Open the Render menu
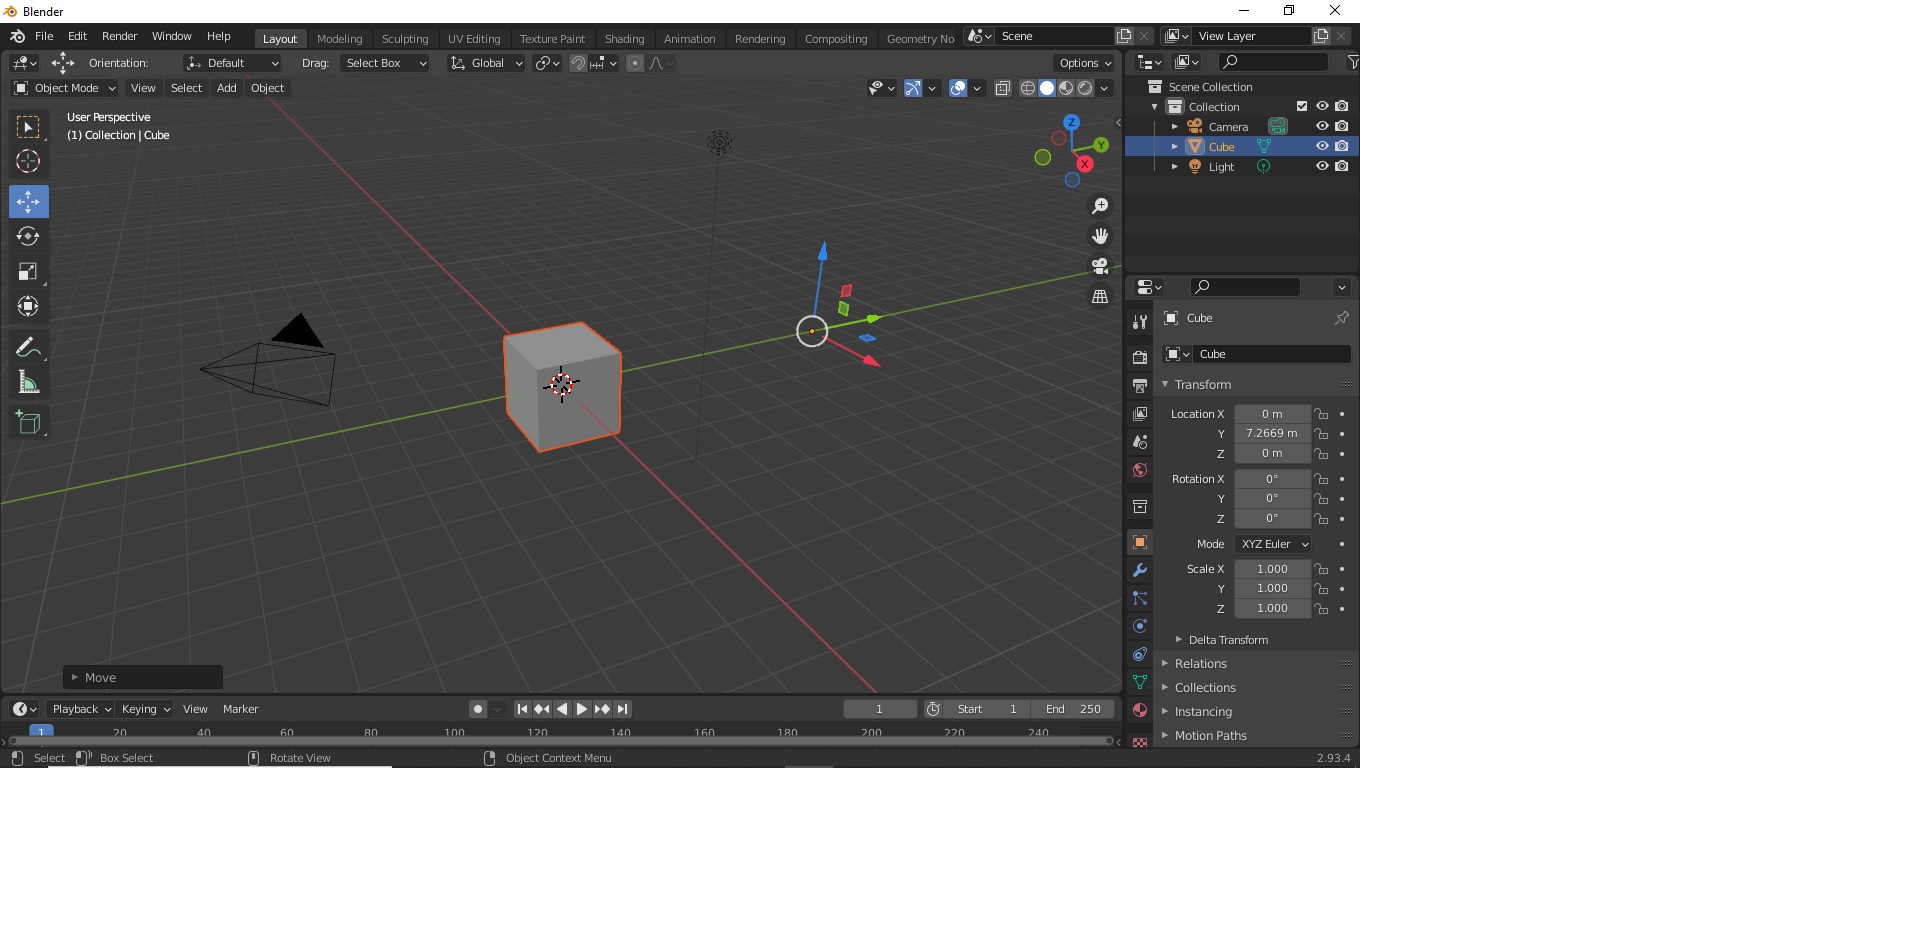The height and width of the screenshot is (935, 1914). (119, 36)
